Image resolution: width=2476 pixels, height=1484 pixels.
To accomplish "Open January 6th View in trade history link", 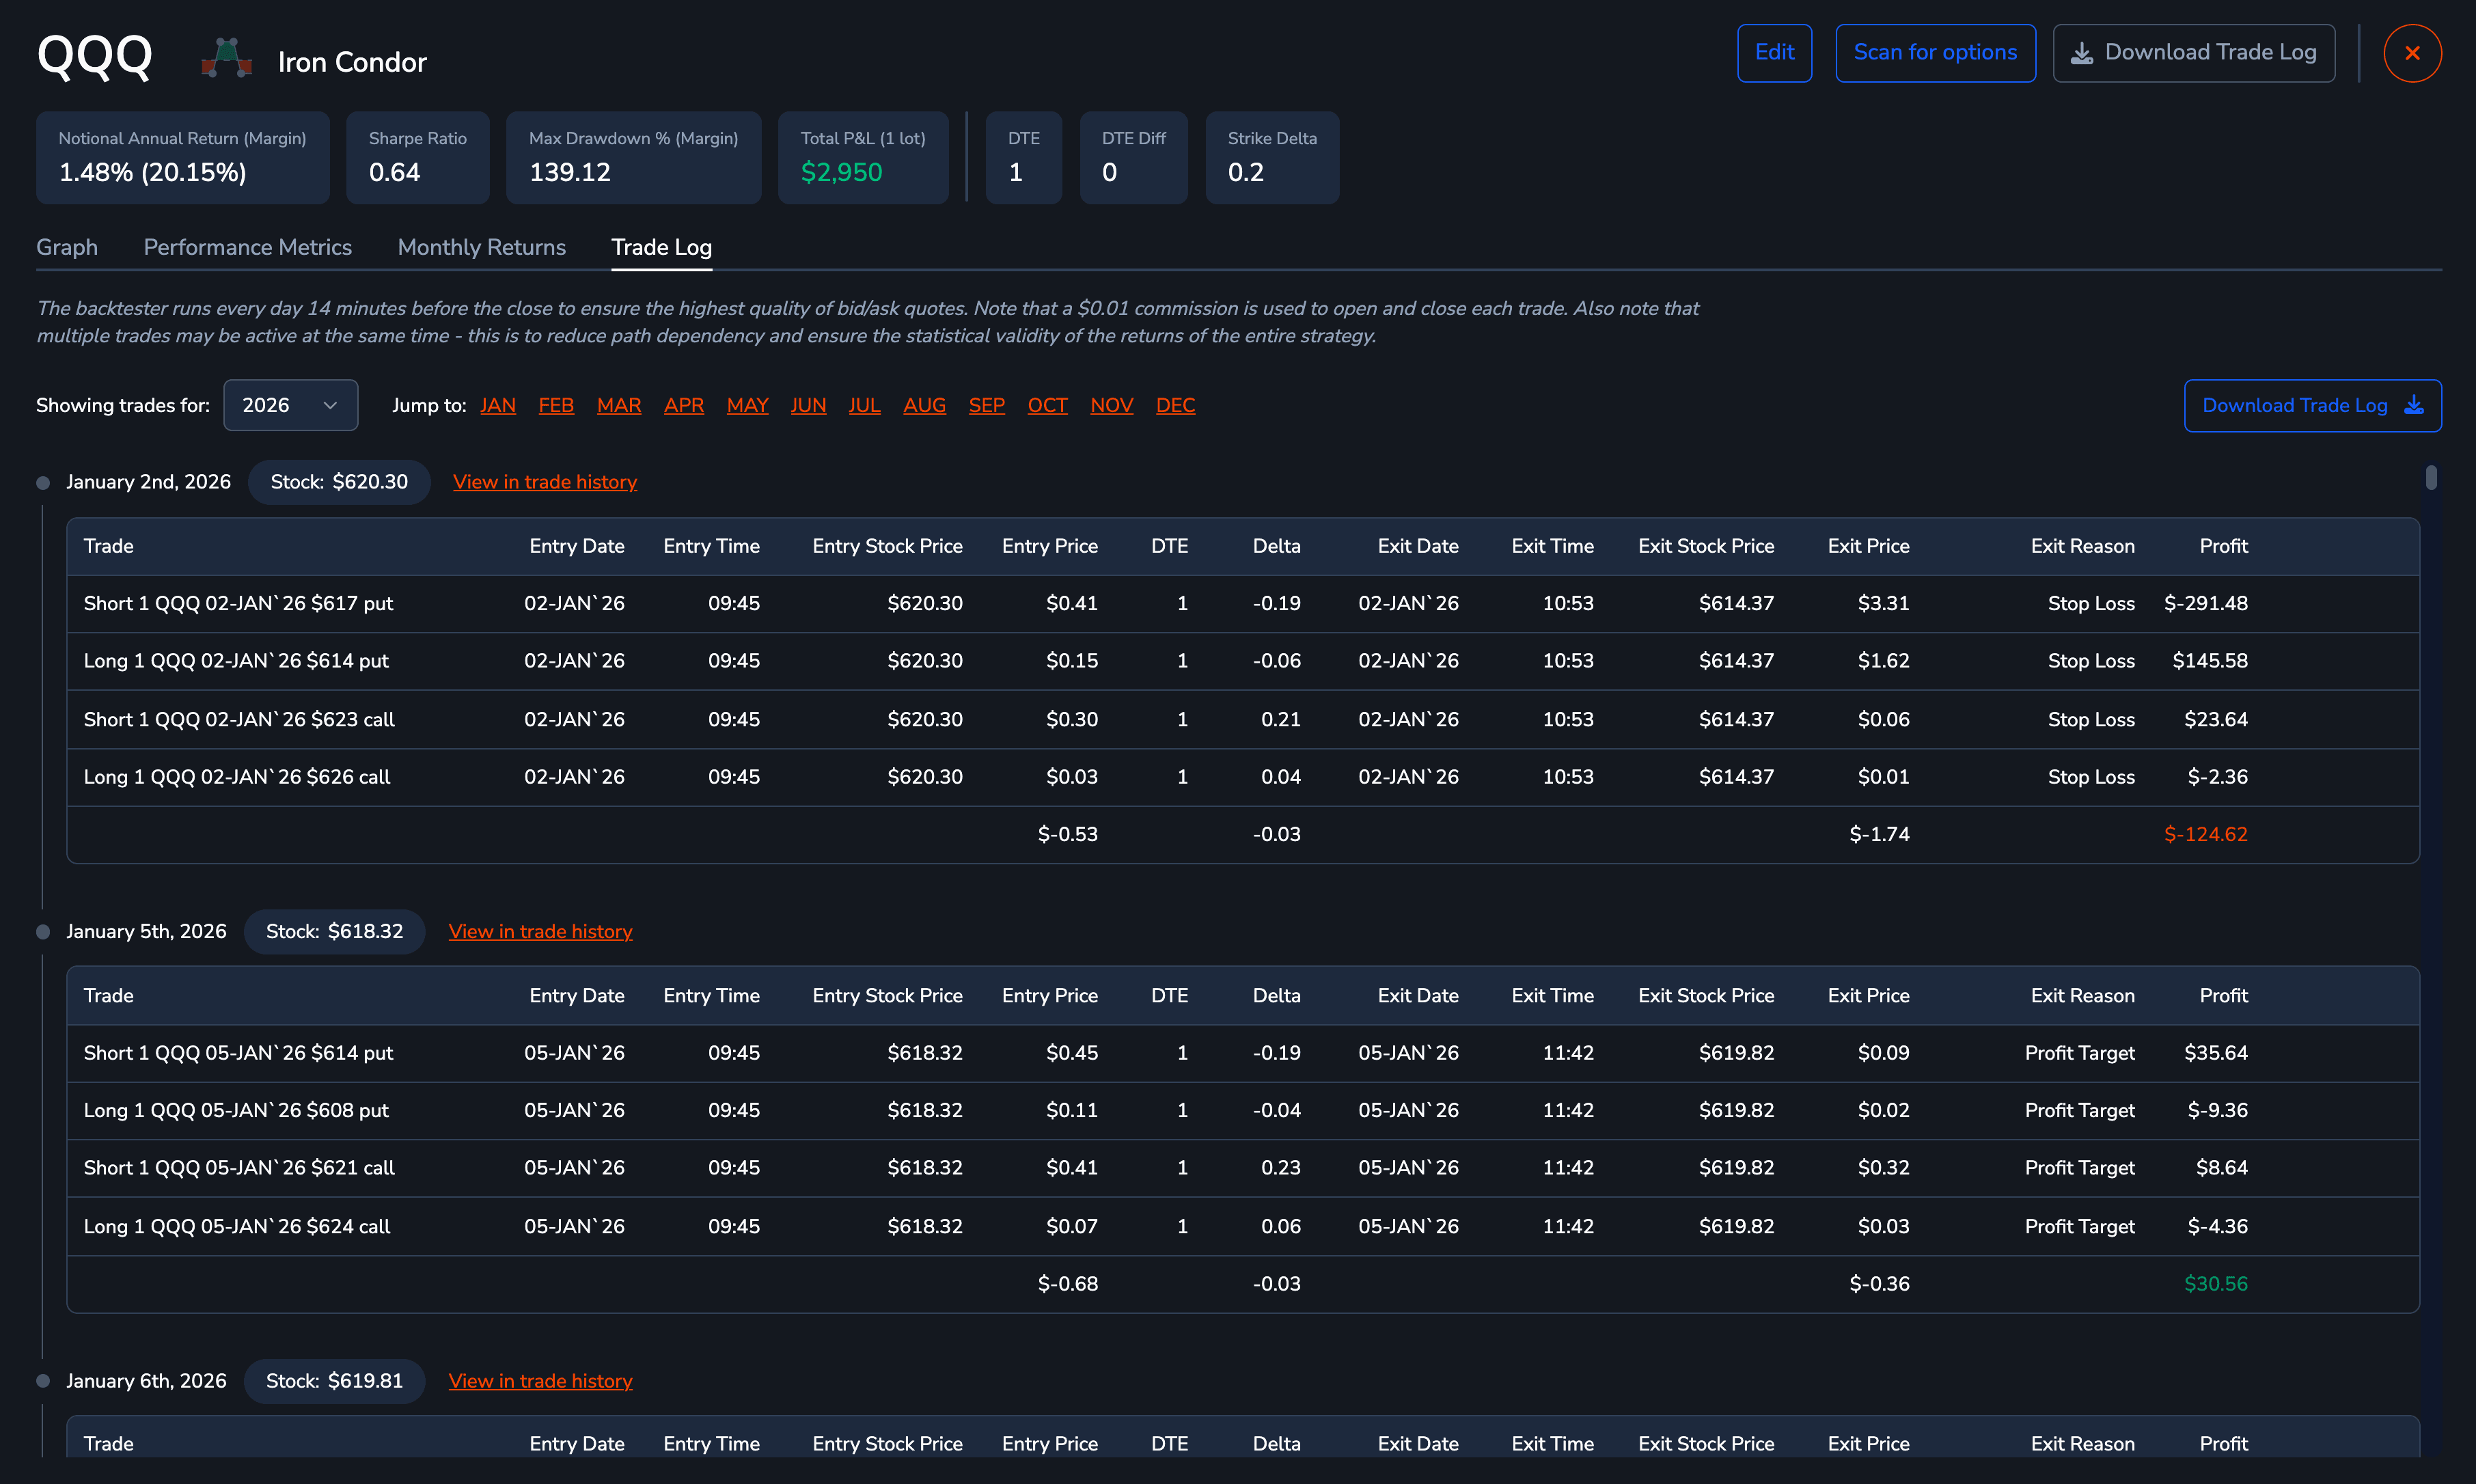I will point(540,1380).
